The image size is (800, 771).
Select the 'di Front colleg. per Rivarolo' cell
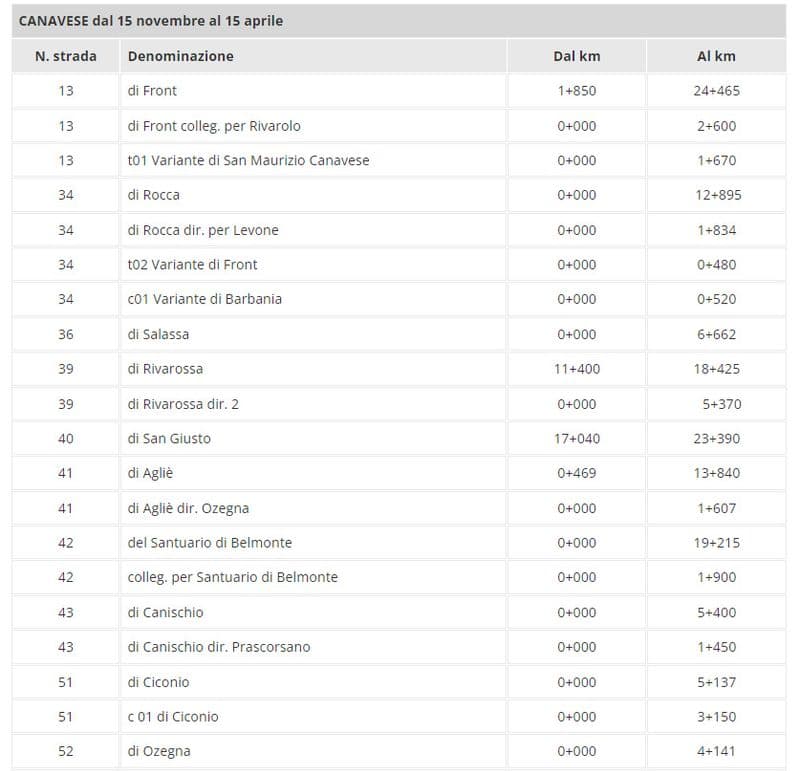pyautogui.click(x=214, y=126)
